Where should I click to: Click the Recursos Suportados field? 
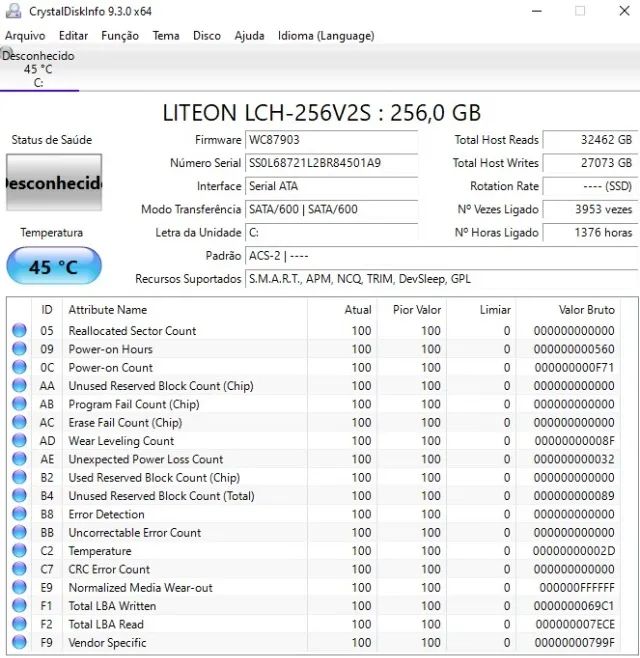tap(441, 279)
